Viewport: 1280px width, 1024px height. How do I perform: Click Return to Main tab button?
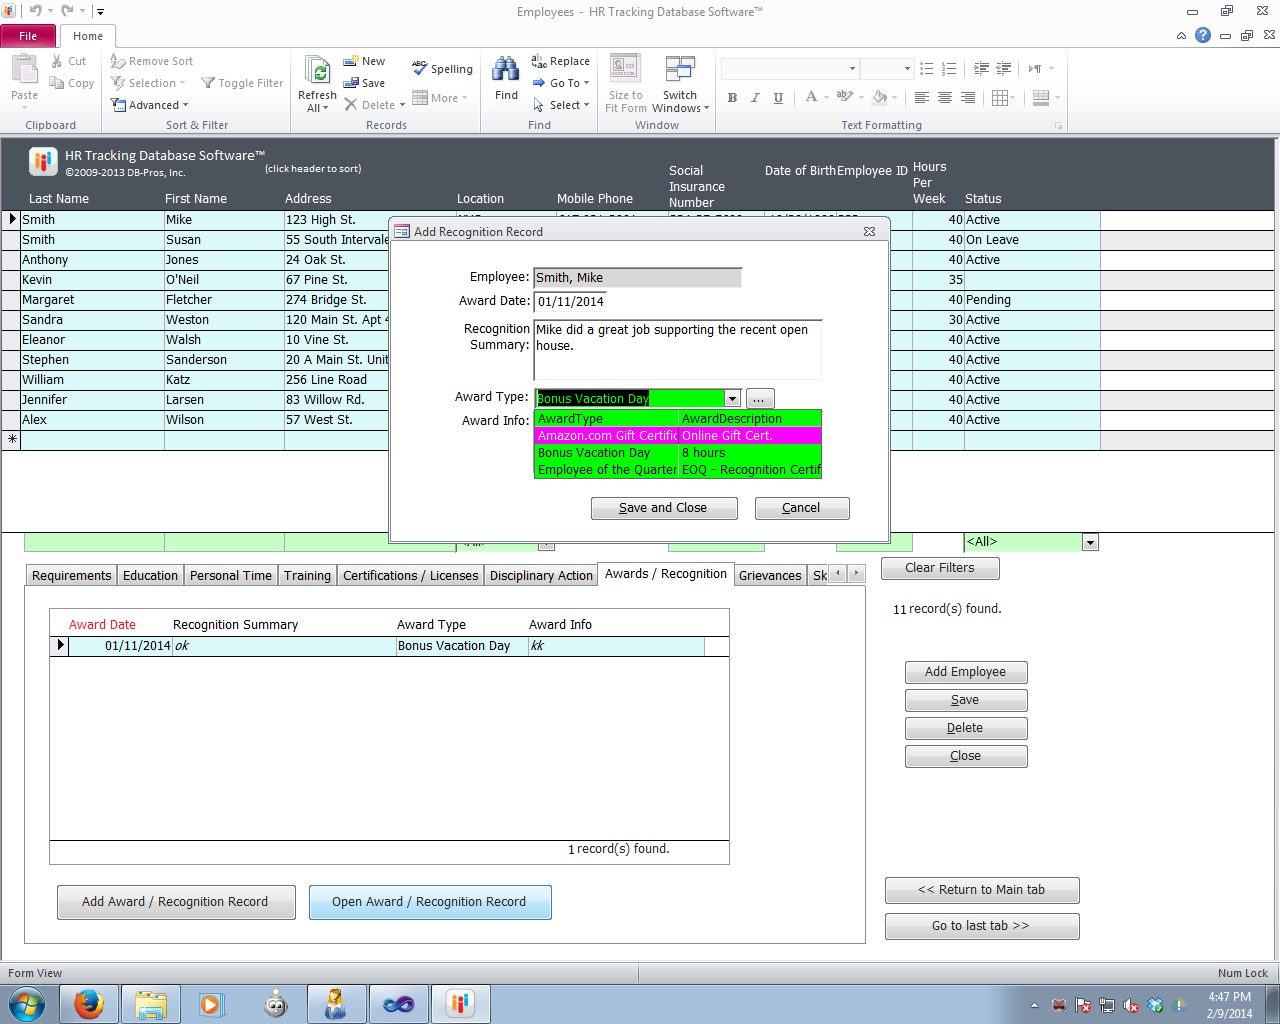pyautogui.click(x=982, y=890)
